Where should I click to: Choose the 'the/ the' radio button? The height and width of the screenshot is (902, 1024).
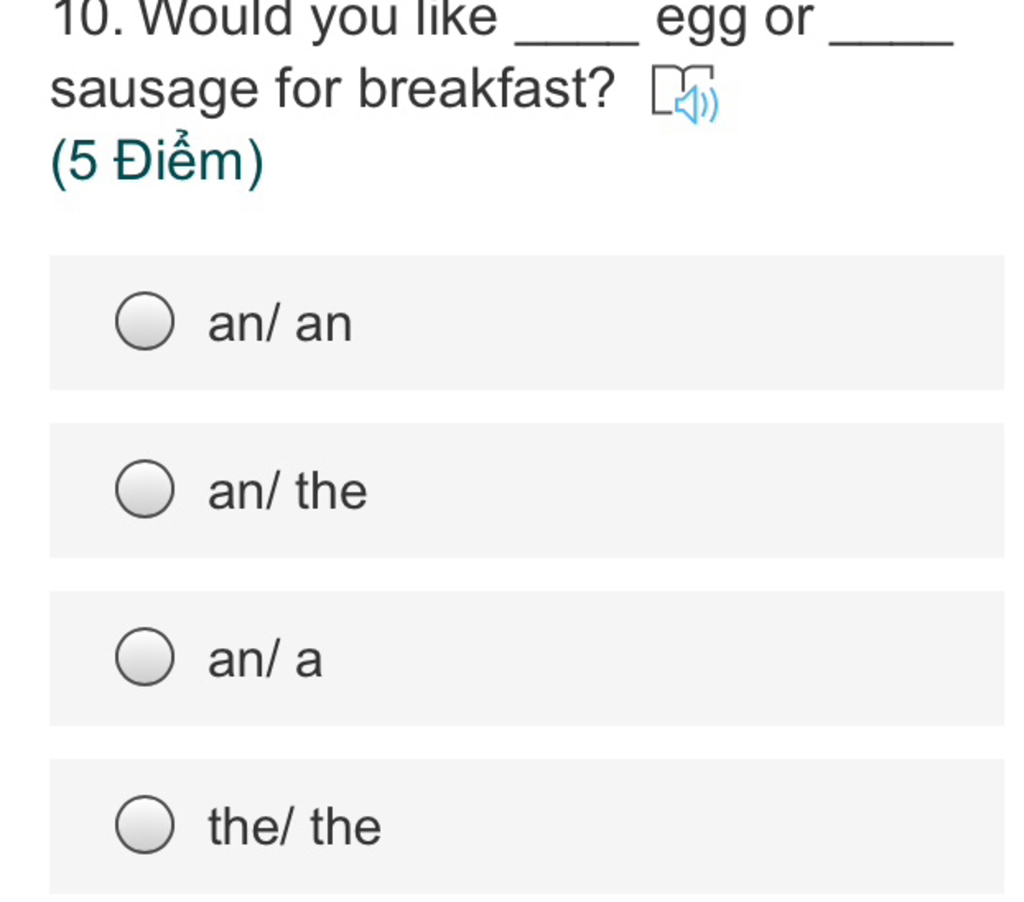point(144,824)
